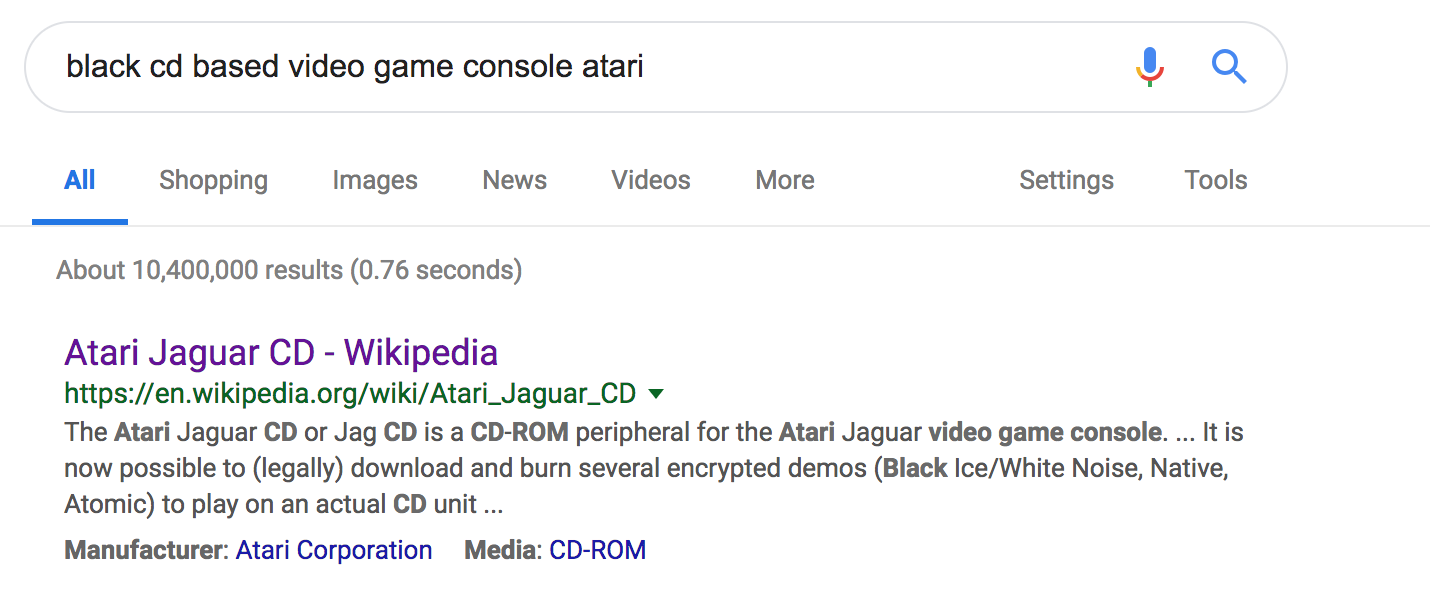Expand the arrow beside the Wikipedia URL
This screenshot has height=600, width=1430.
(x=656, y=394)
